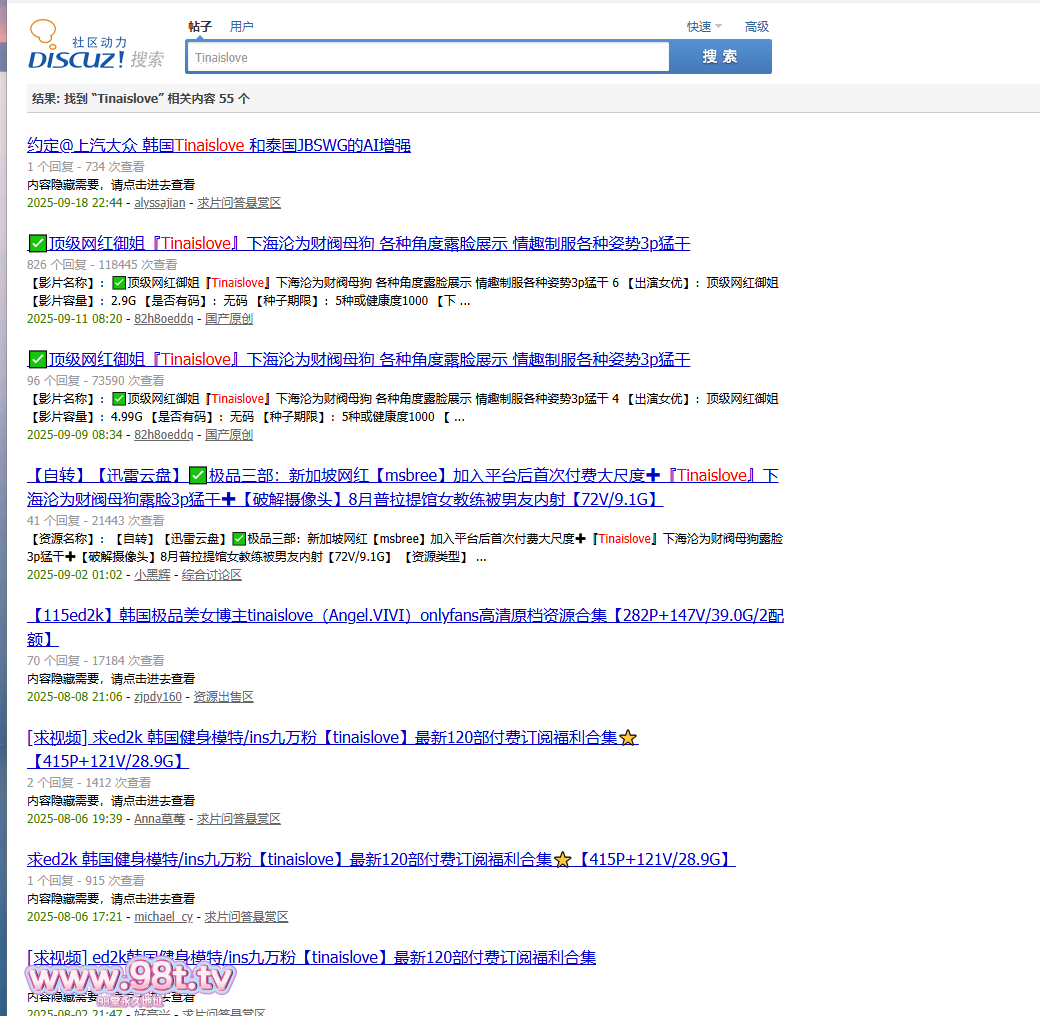Open author michael_cy's profile
Viewport: 1040px width, 1016px height.
point(164,917)
